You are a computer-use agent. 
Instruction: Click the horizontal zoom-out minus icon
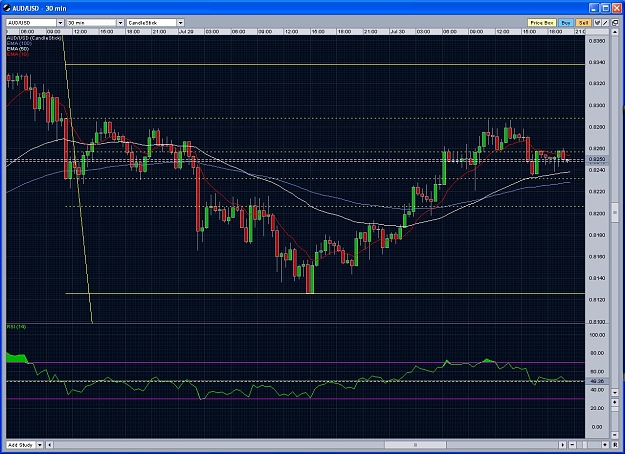click(x=572, y=445)
